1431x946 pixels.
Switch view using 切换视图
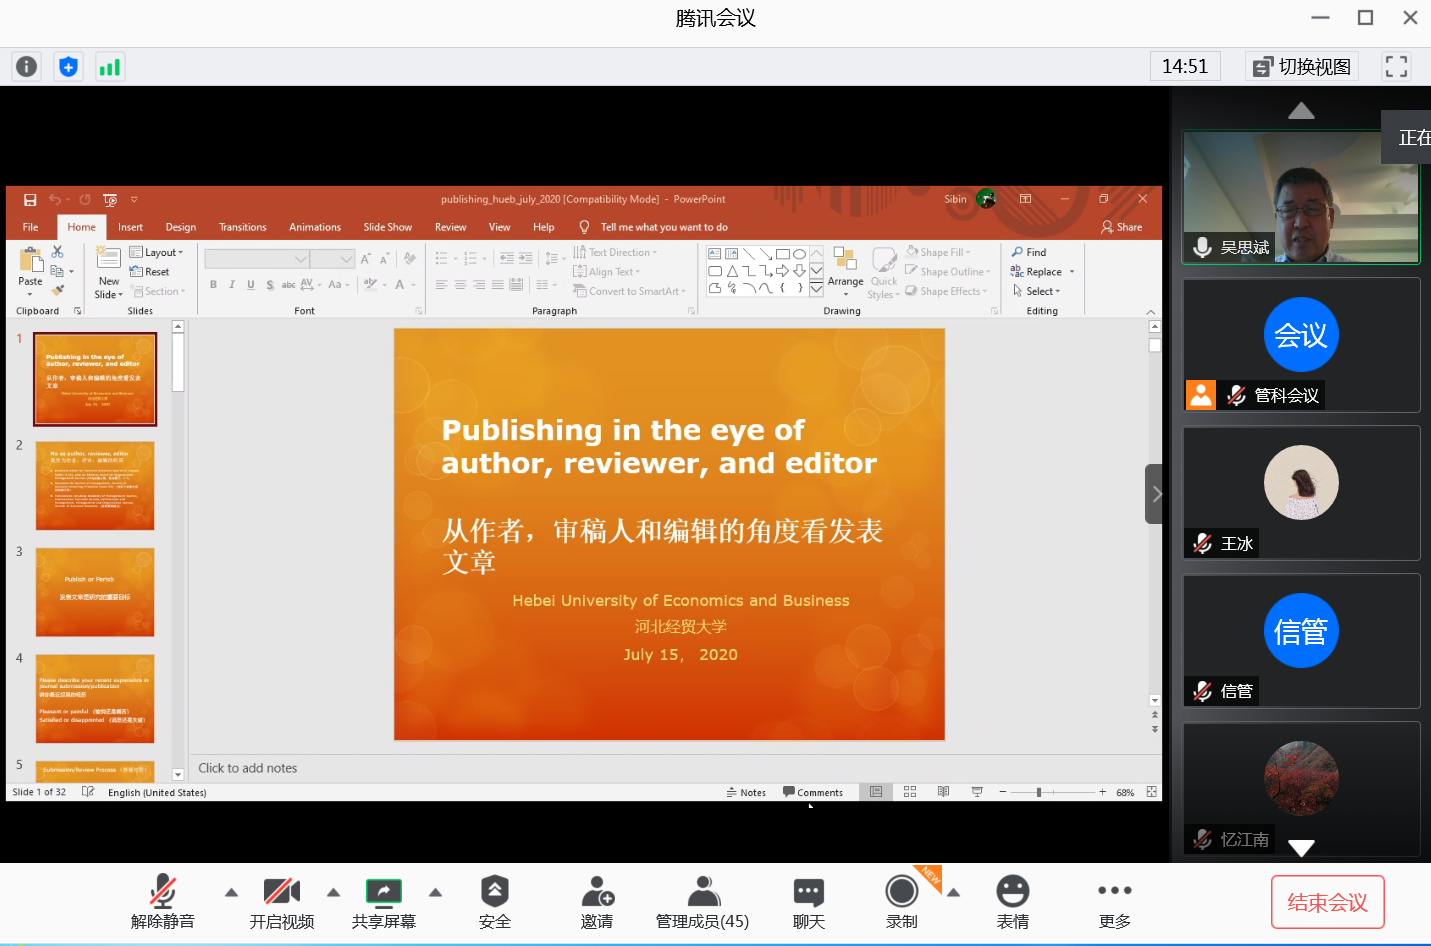[1302, 67]
